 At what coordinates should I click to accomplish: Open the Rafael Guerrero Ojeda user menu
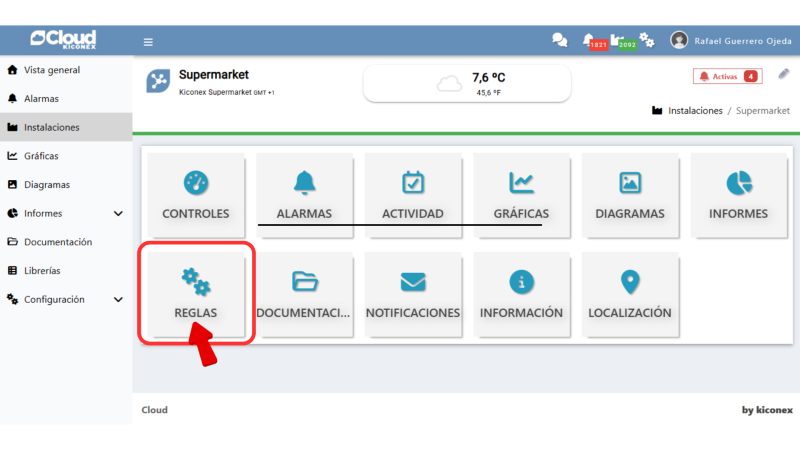[x=732, y=40]
